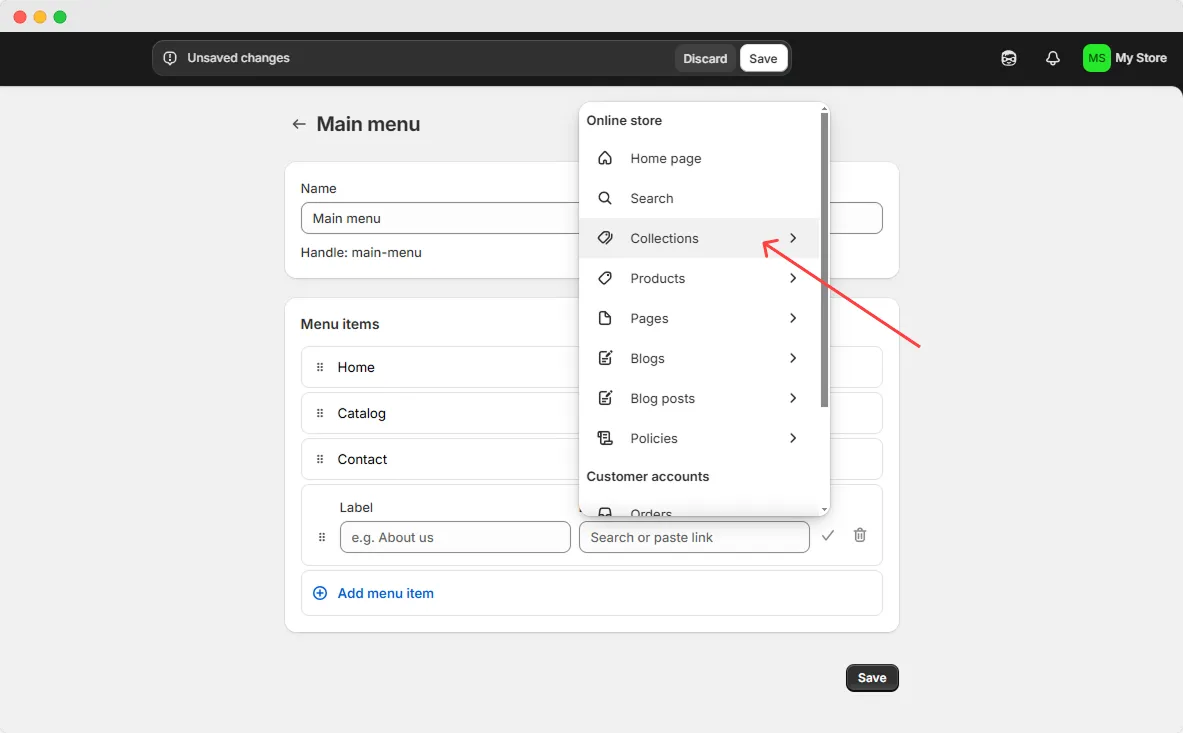The height and width of the screenshot is (733, 1183).
Task: Click the checkmark to confirm the menu item
Action: (x=827, y=536)
